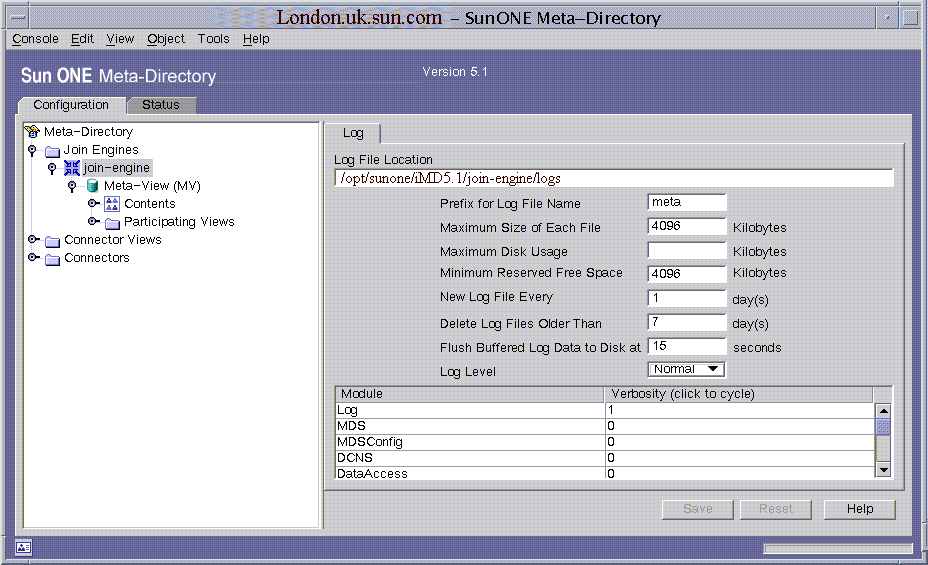Click the module table scrollbar thumb
The width and height of the screenshot is (928, 565).
[x=883, y=427]
